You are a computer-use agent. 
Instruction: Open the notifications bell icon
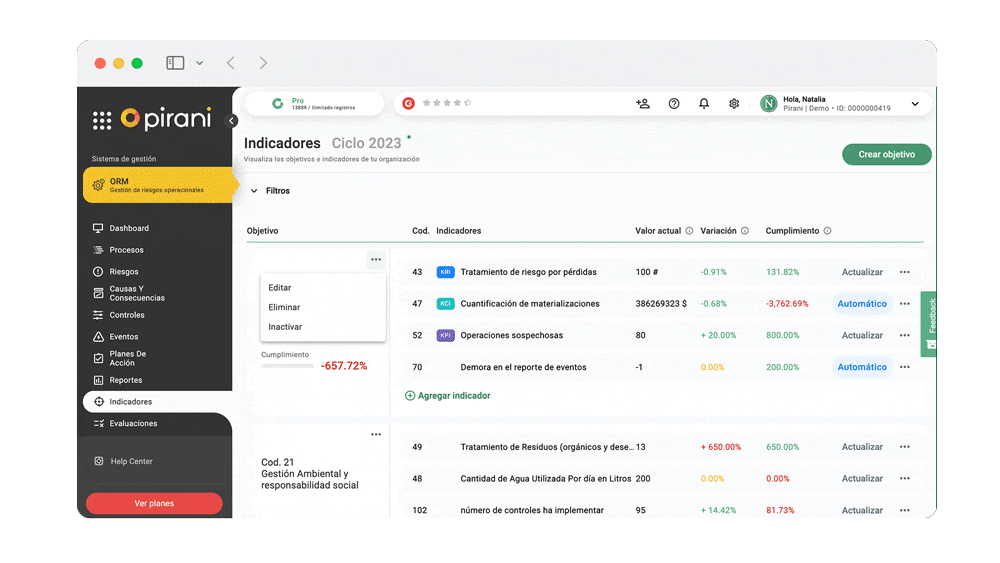click(704, 103)
